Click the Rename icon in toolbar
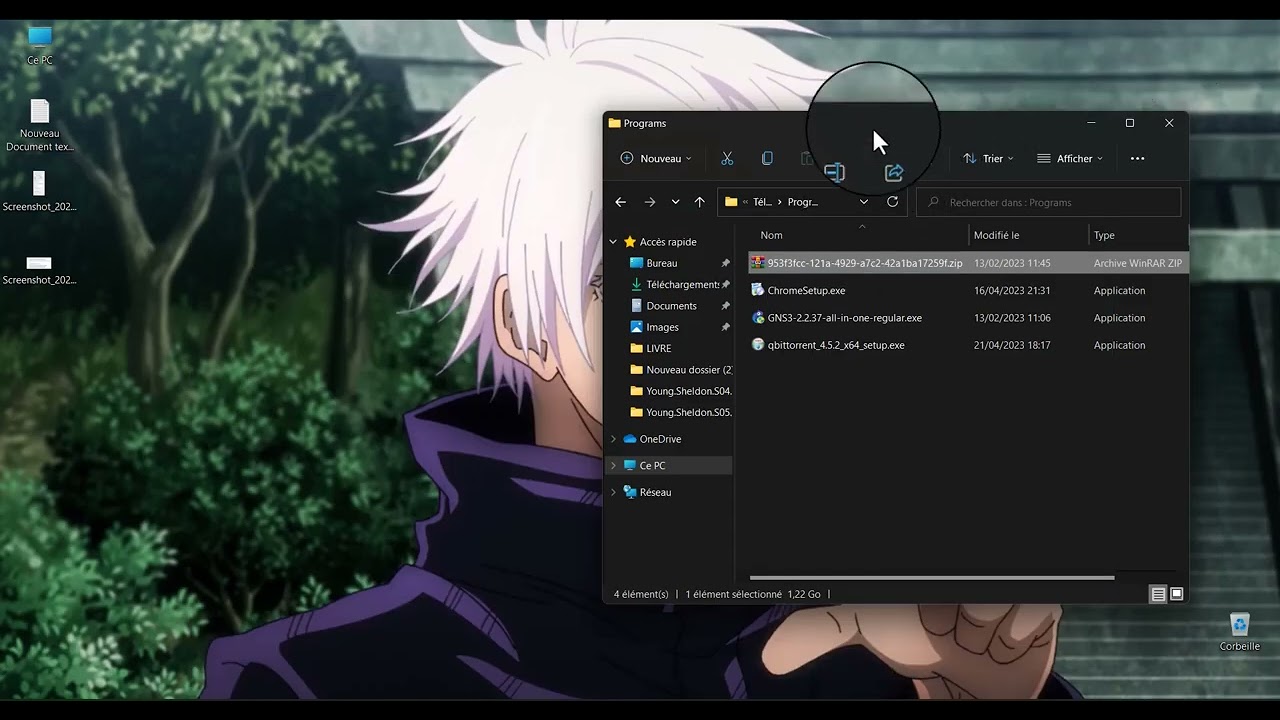Viewport: 1280px width, 720px height. point(834,172)
